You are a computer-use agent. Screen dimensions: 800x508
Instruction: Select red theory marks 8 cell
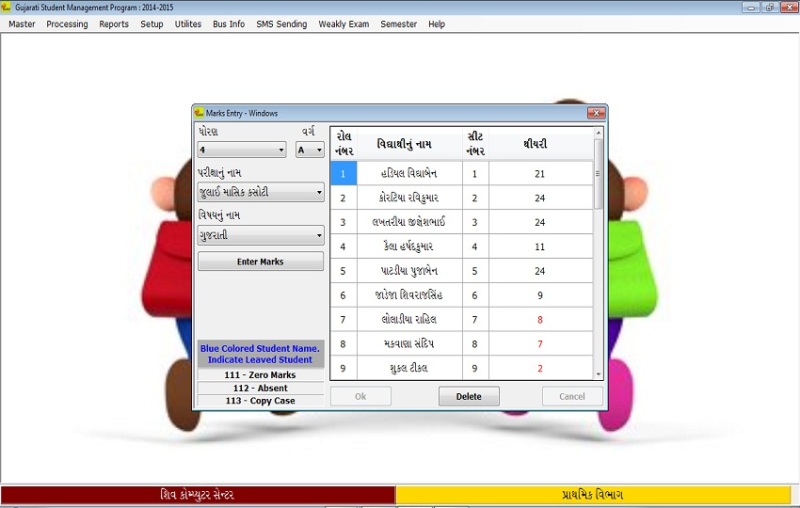[540, 319]
